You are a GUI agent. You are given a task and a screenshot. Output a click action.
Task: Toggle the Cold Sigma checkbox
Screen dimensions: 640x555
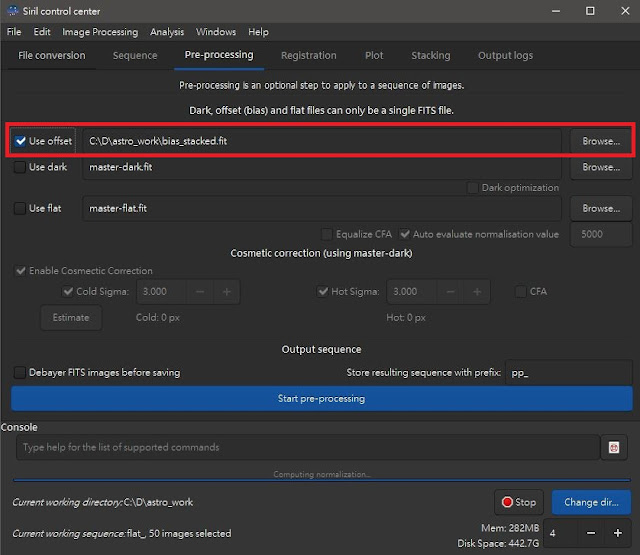(x=68, y=291)
